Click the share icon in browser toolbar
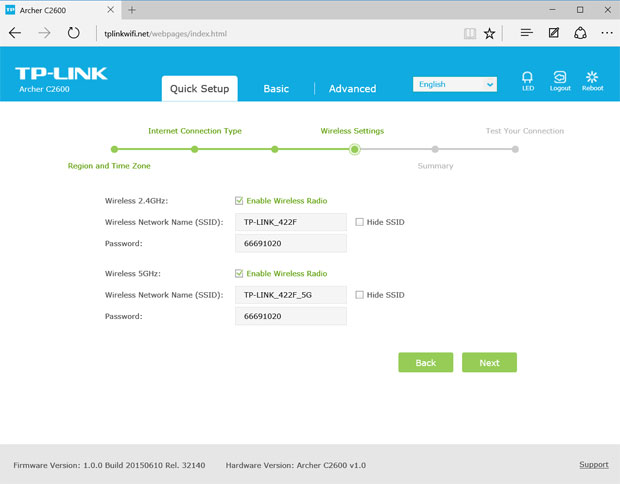This screenshot has width=620, height=484. 580,33
